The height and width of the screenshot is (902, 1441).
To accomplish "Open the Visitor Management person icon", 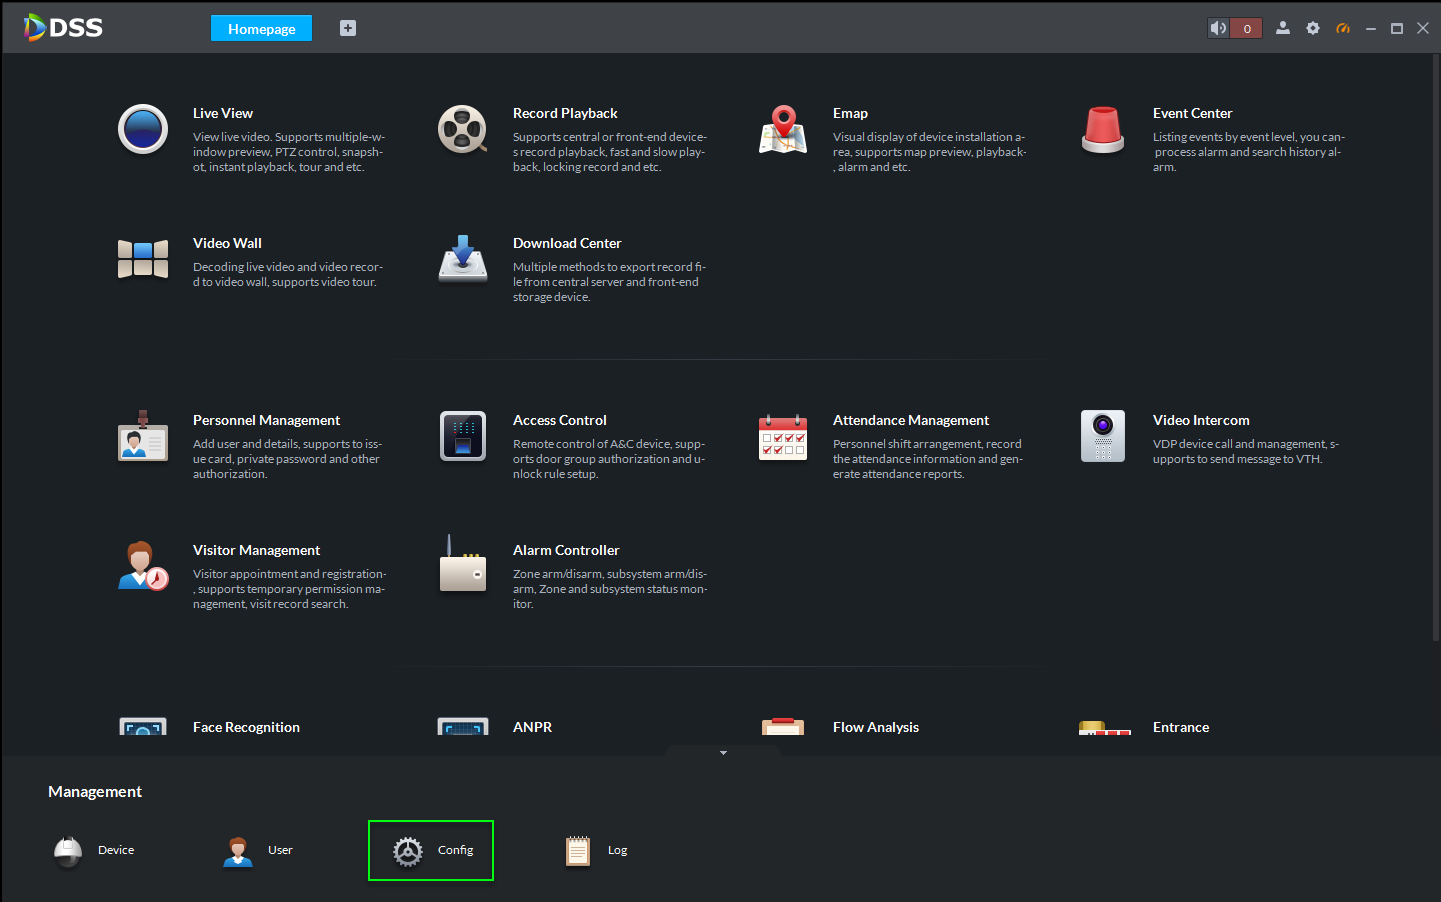I will click(143, 566).
